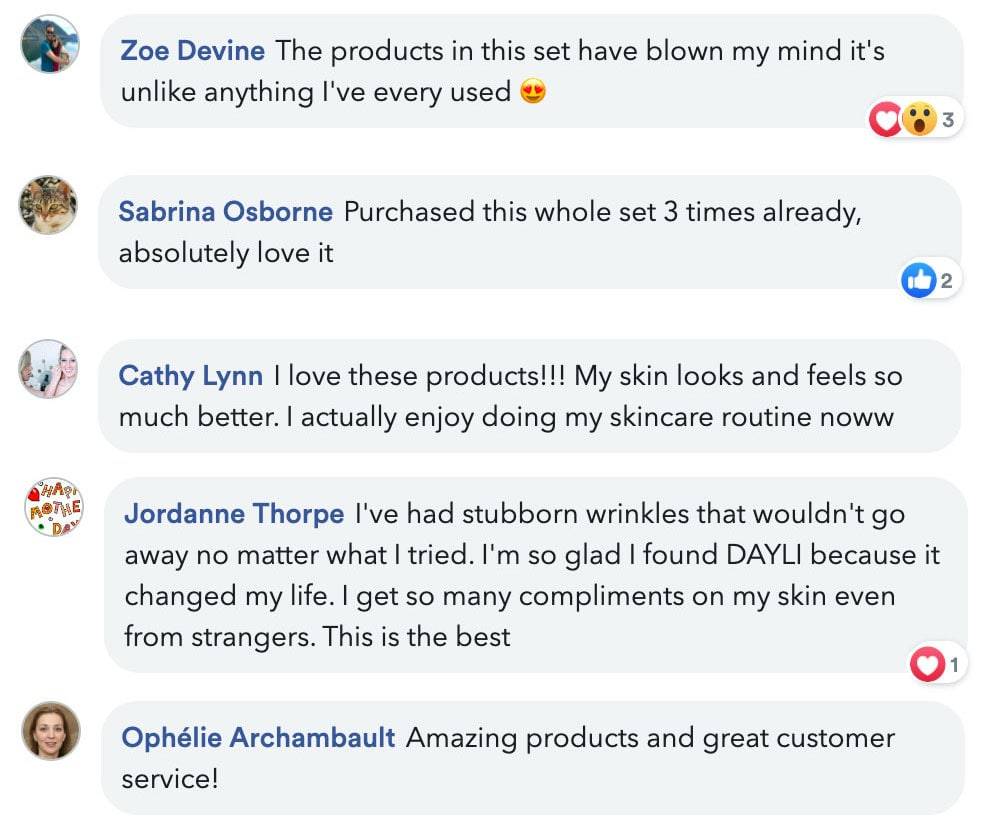The width and height of the screenshot is (1000, 829).
Task: Open the Jordanne Thorpe name link
Action: [234, 514]
